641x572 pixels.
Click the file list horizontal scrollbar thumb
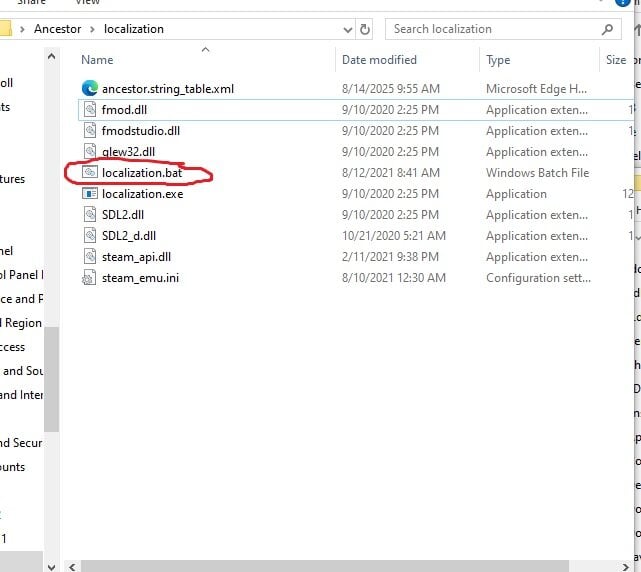coord(325,567)
